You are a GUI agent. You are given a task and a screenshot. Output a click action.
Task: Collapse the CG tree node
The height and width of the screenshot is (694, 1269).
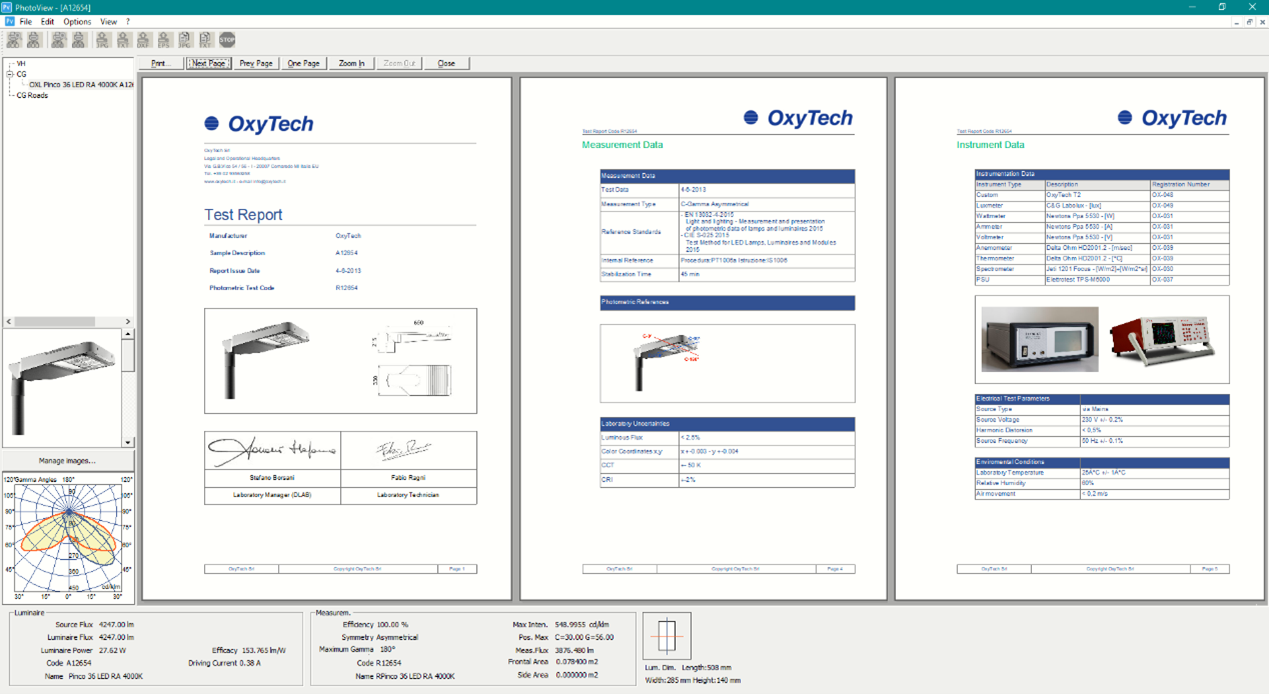pyautogui.click(x=9, y=74)
